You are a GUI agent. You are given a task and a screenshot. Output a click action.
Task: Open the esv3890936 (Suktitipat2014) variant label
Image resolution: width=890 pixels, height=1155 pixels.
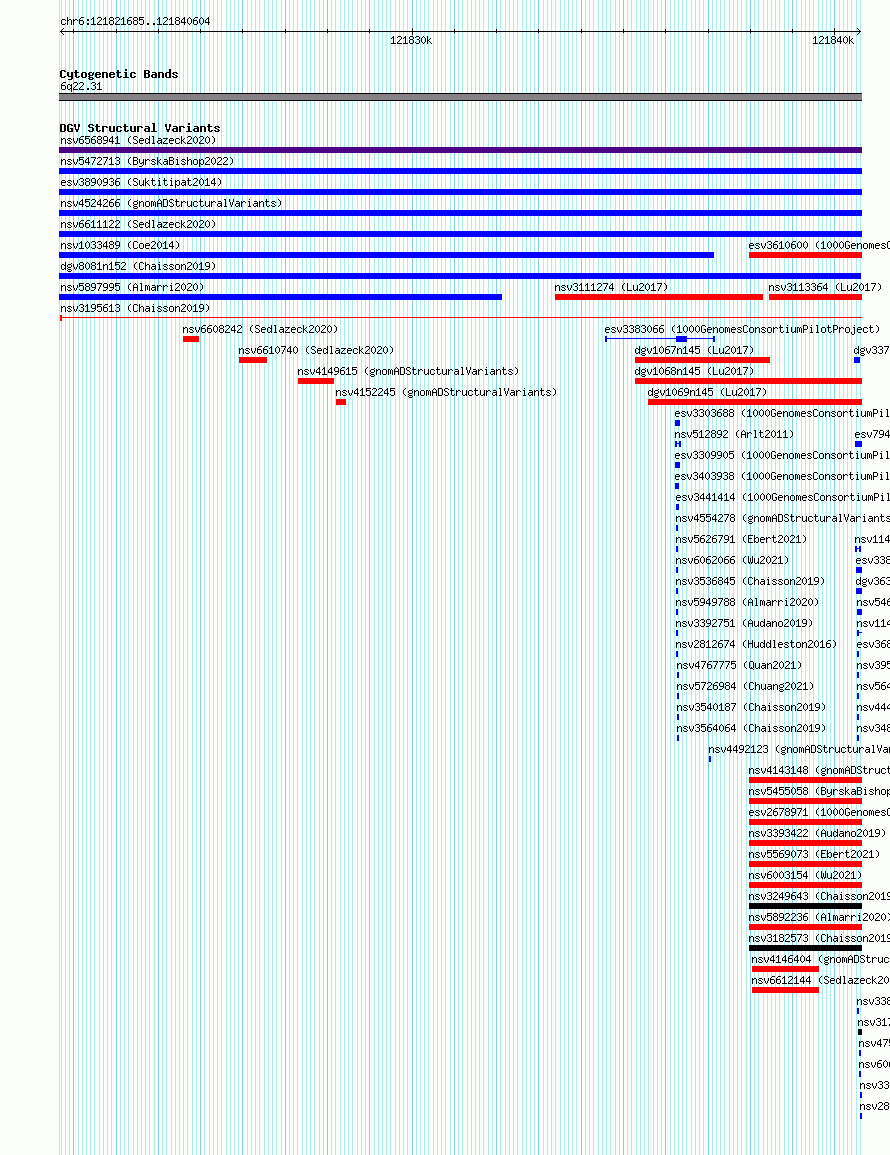tap(141, 182)
